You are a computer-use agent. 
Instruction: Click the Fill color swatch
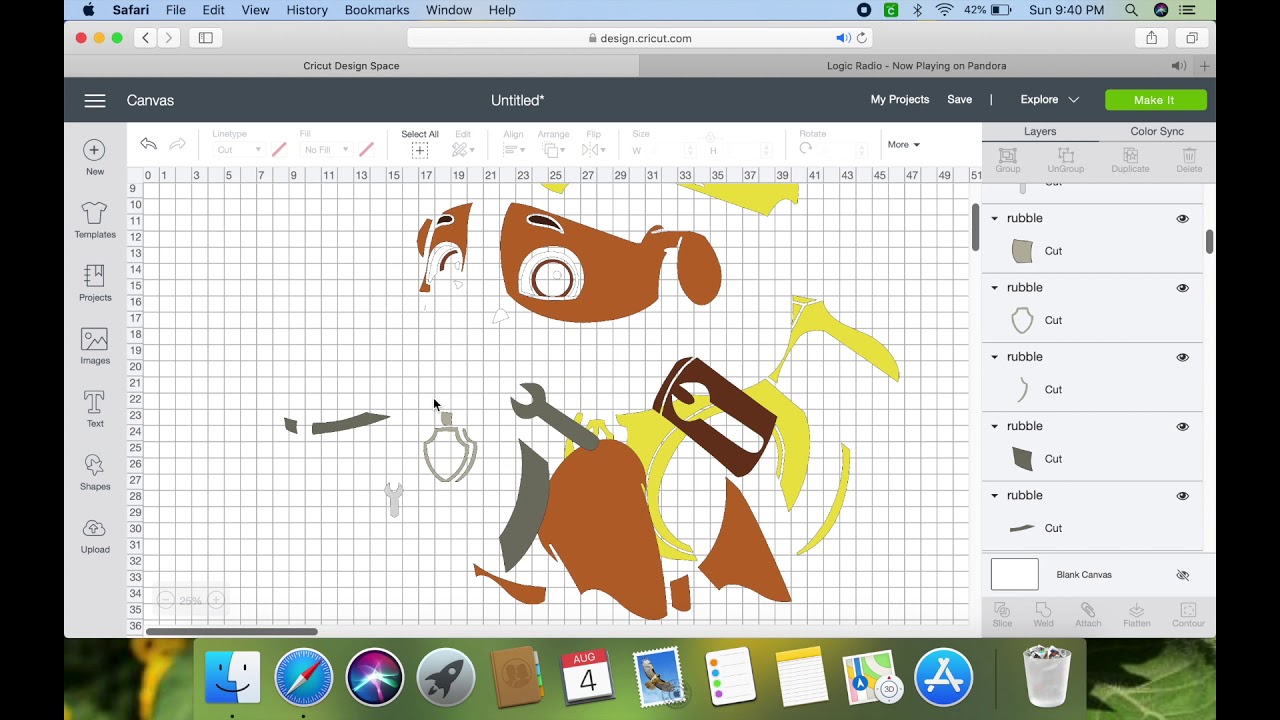pos(366,149)
